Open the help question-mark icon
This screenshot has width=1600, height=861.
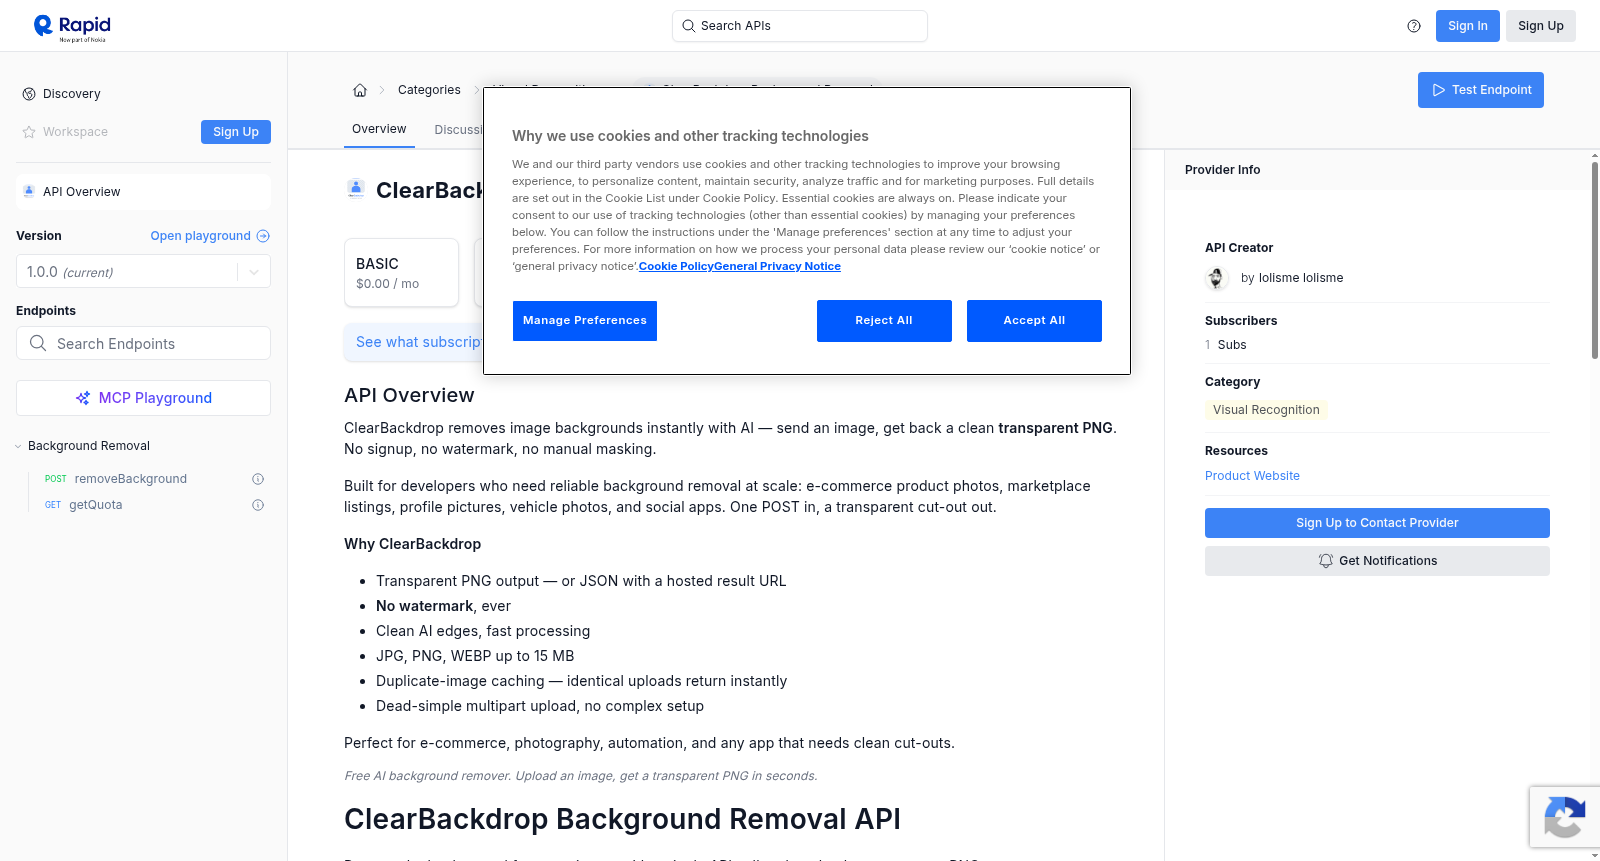tap(1414, 26)
